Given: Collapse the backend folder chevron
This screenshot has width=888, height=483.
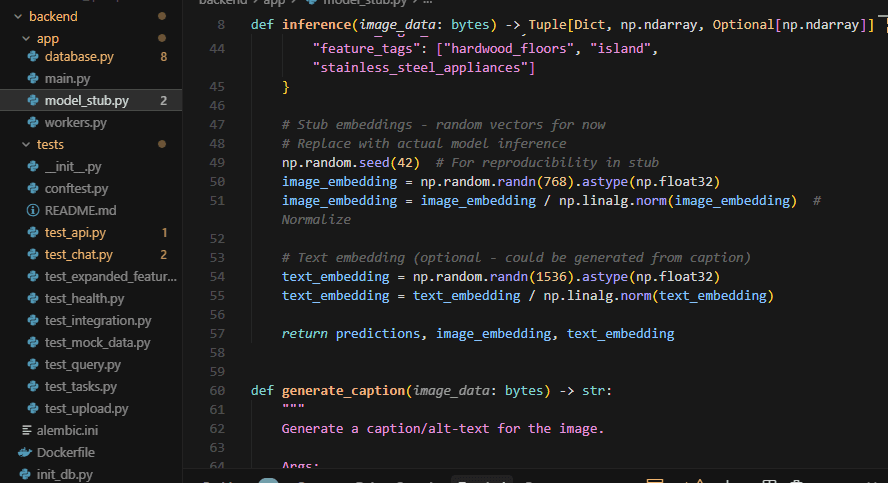Looking at the screenshot, I should point(18,16).
